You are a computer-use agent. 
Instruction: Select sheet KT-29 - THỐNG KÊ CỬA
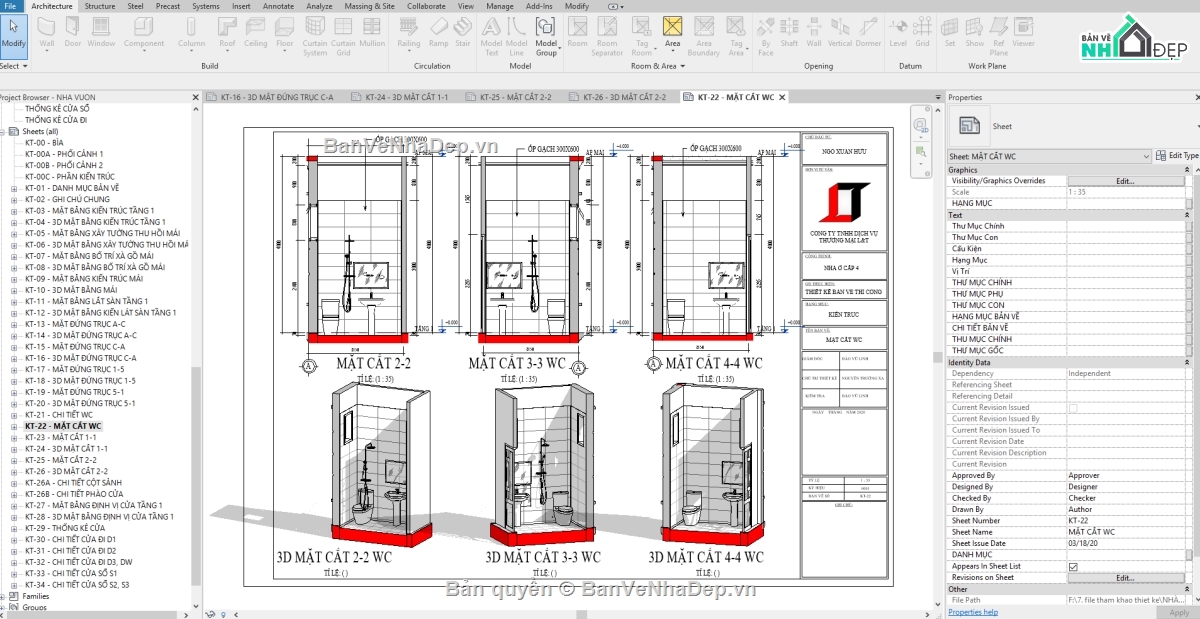(65, 527)
